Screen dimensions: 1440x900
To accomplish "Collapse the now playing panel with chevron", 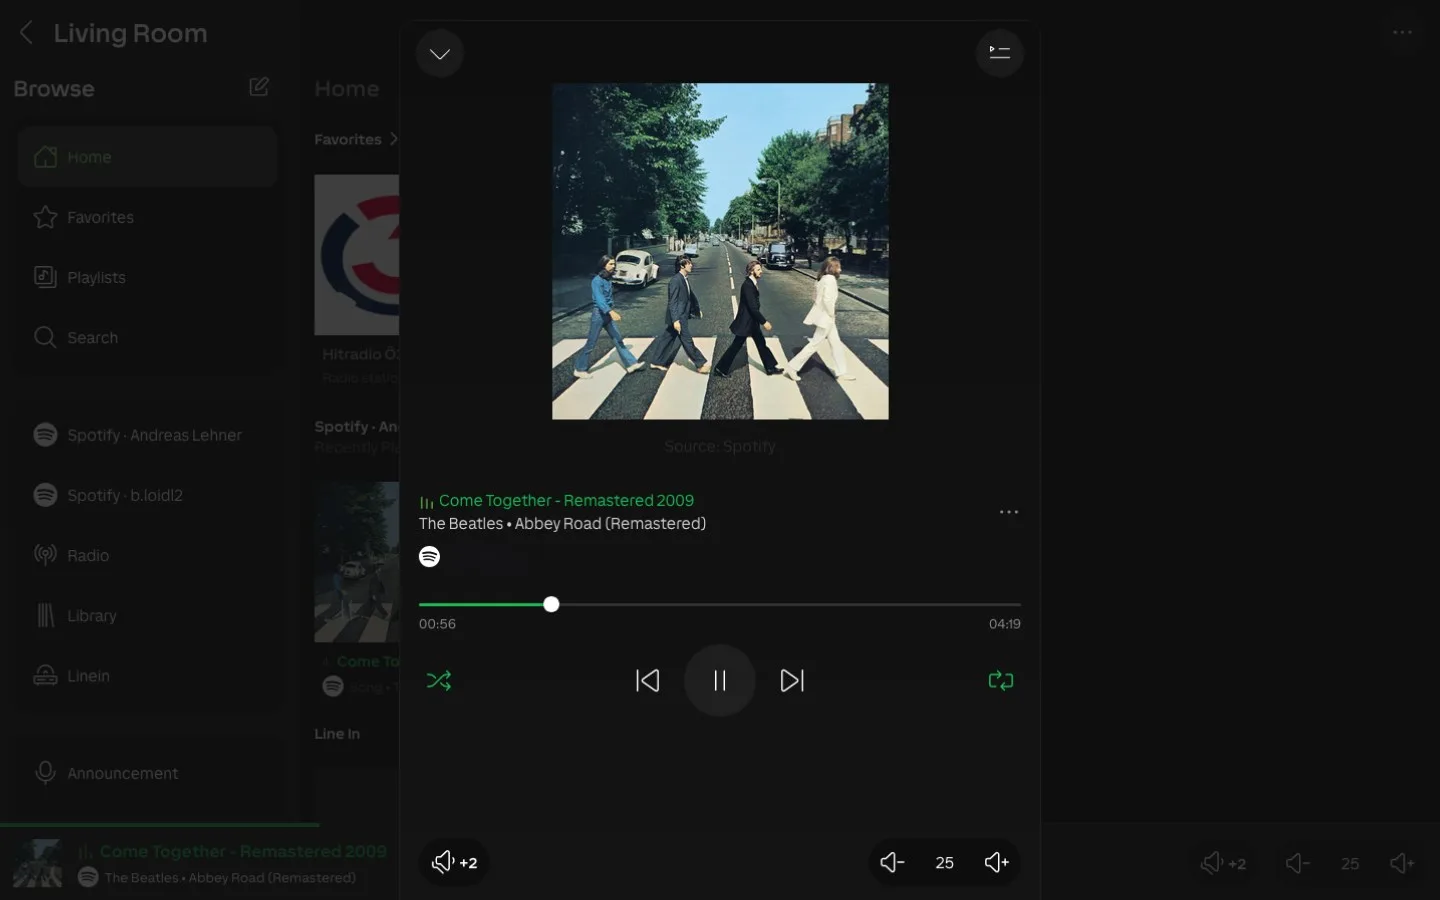I will pyautogui.click(x=440, y=54).
